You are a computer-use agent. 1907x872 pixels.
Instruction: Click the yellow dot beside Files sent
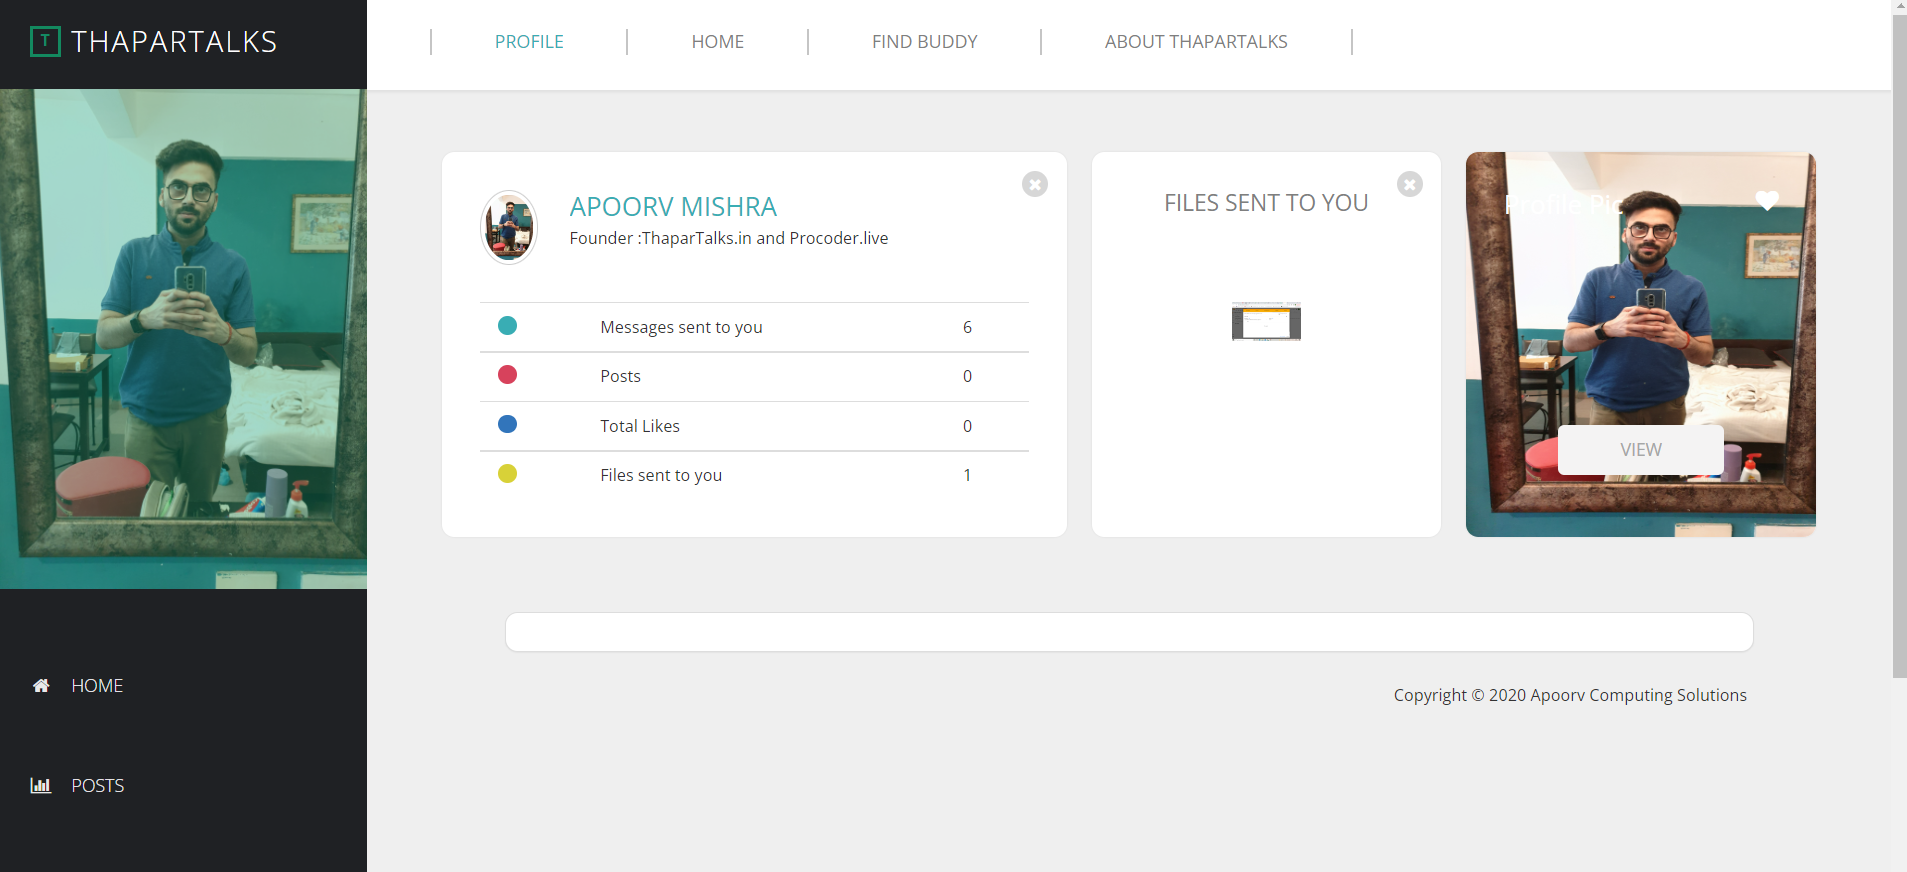point(508,474)
